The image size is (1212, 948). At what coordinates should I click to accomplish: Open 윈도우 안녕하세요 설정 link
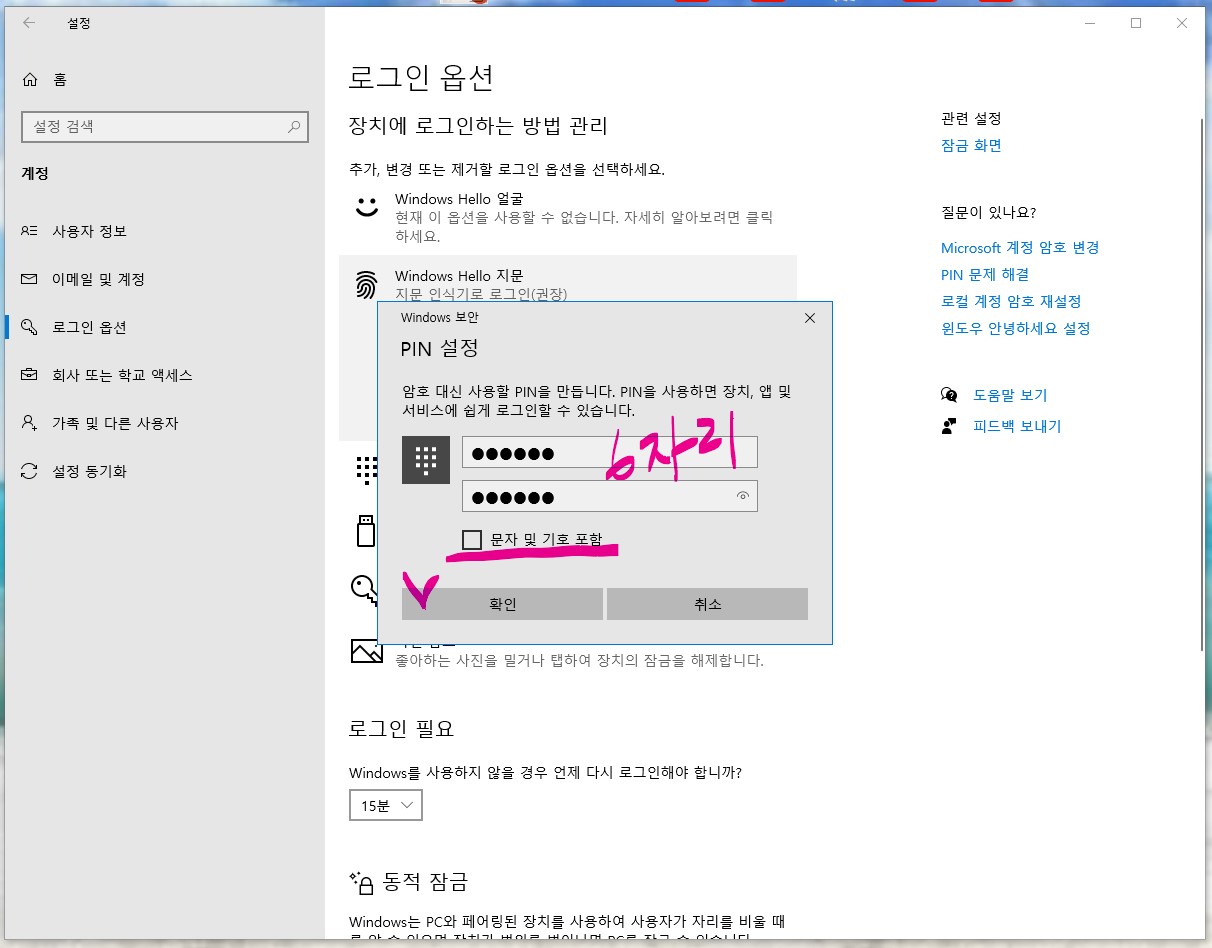tap(1015, 329)
